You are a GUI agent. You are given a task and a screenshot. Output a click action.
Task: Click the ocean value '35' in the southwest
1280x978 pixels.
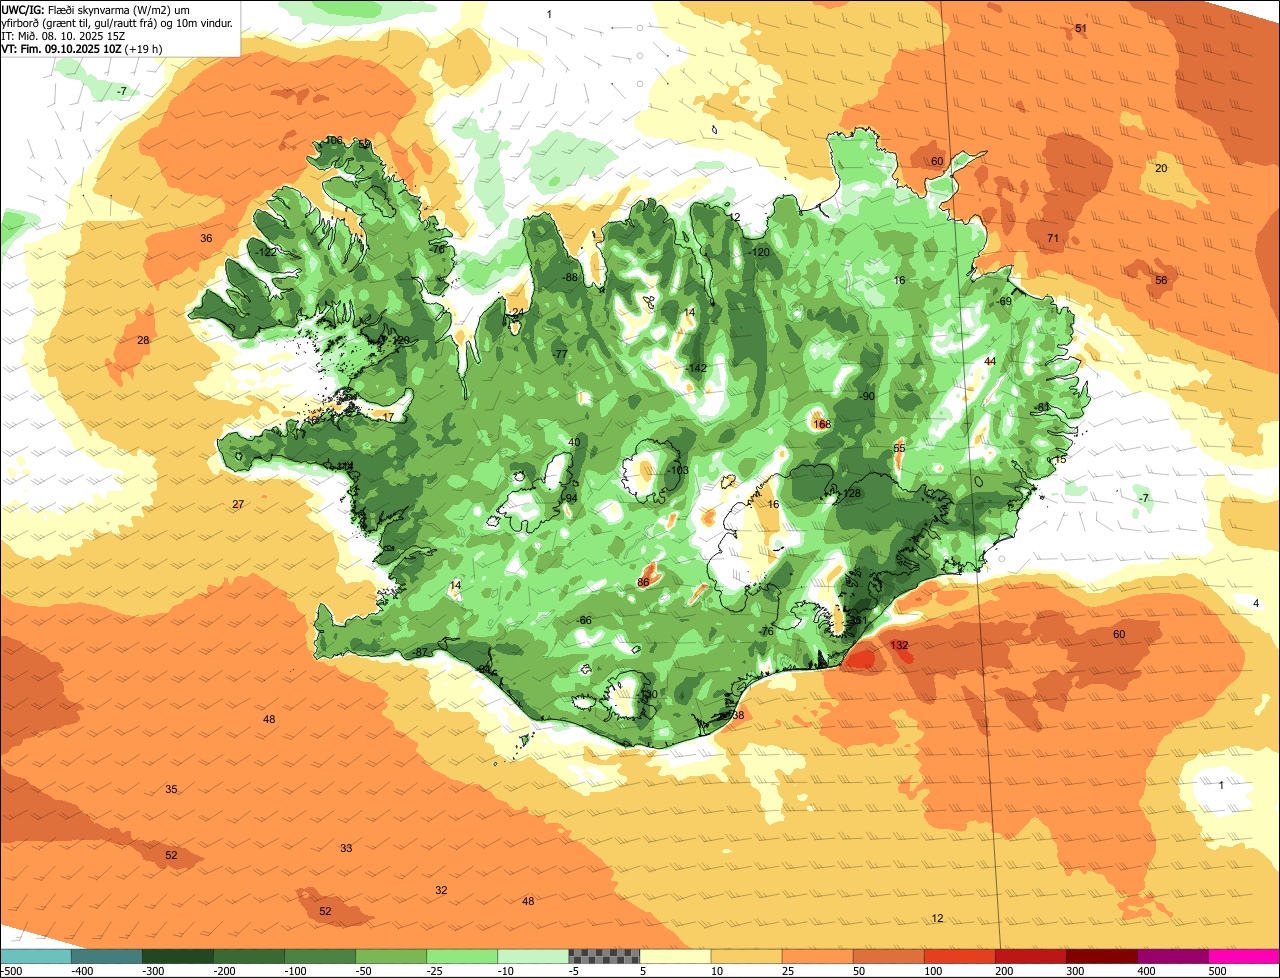click(x=171, y=790)
